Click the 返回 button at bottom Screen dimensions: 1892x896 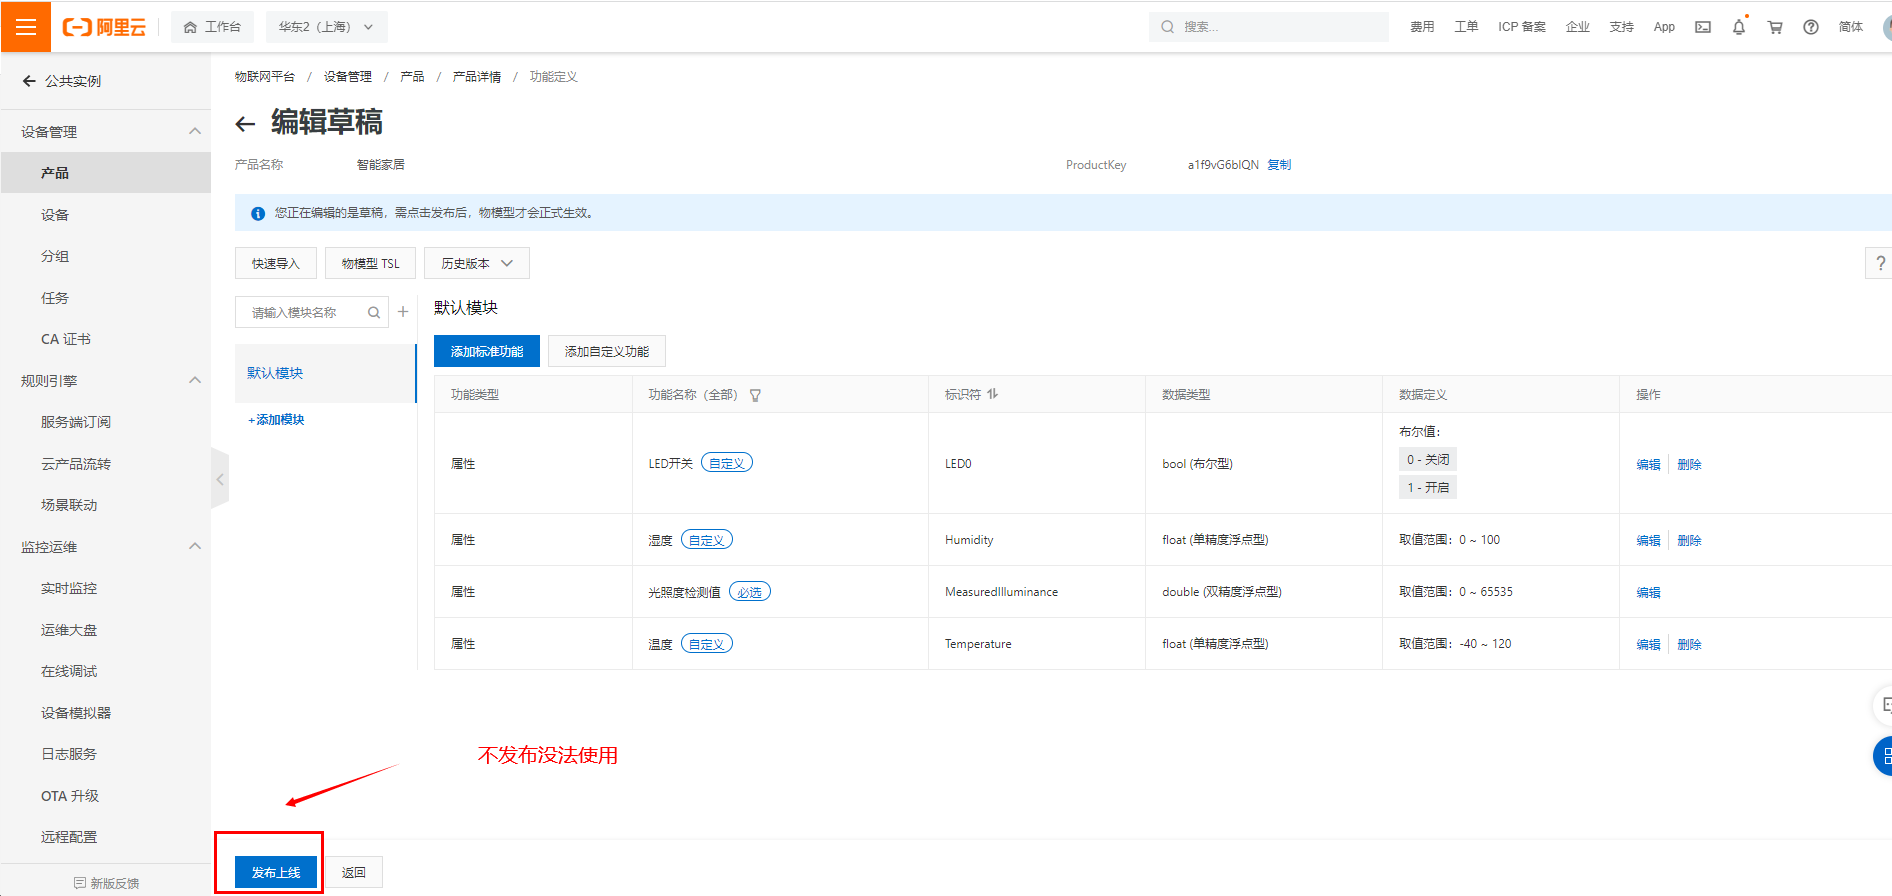354,872
